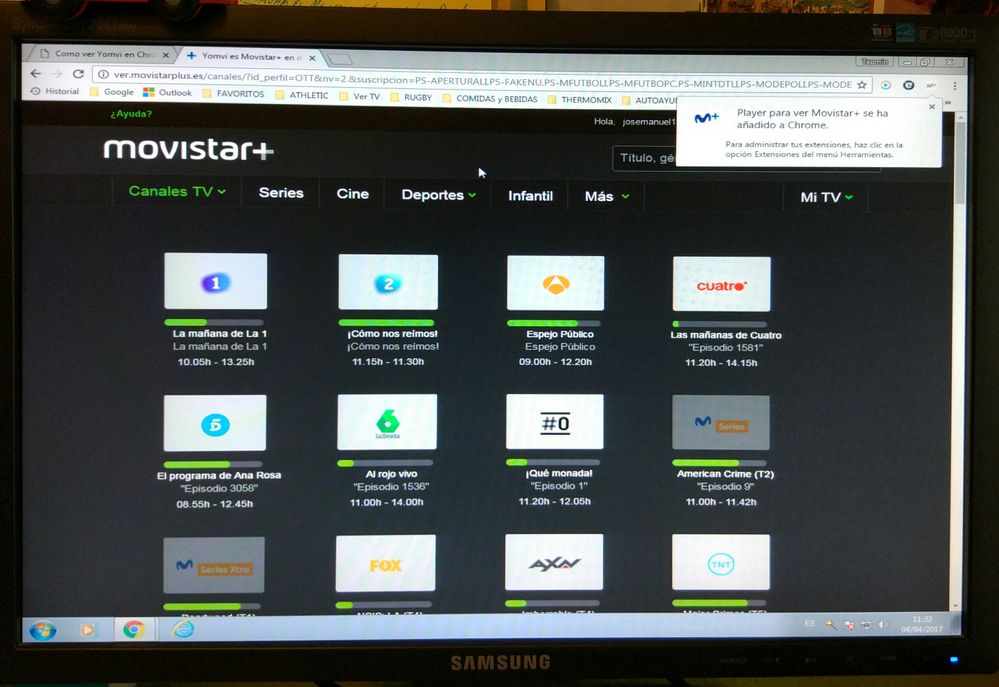Open Internet Explorer from the taskbar

[183, 629]
